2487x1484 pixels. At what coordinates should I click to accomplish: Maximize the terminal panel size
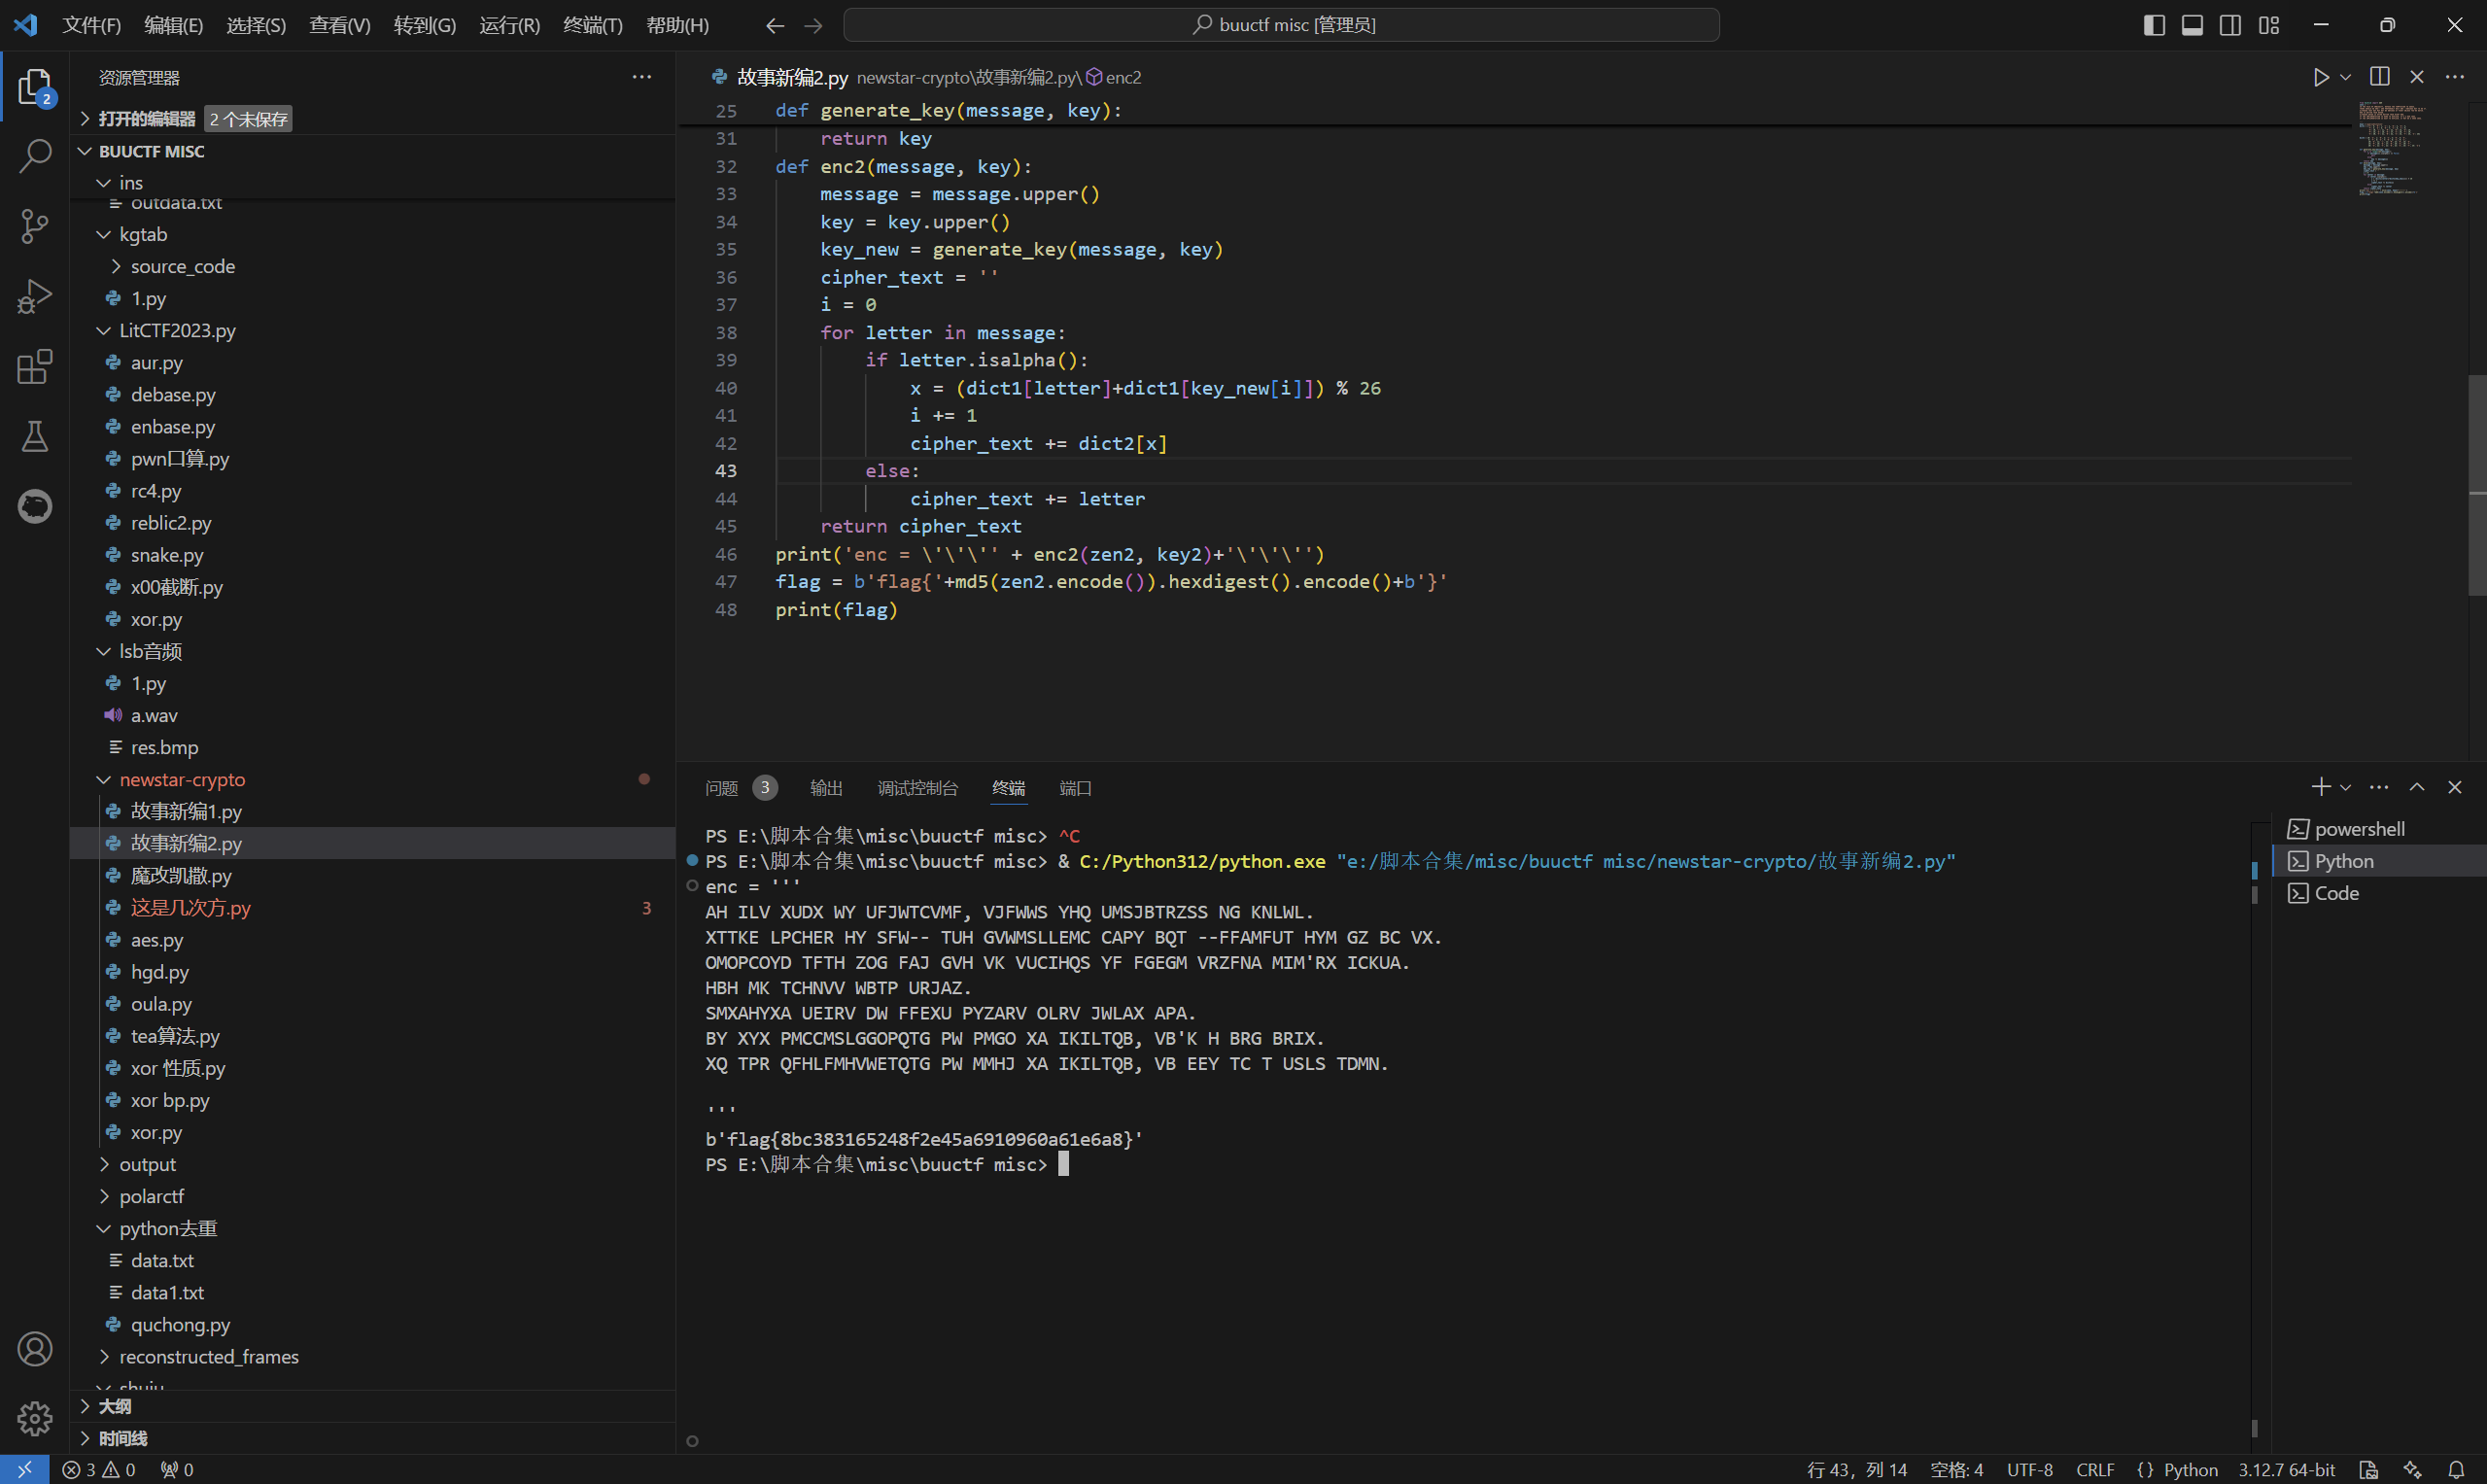tap(2417, 788)
